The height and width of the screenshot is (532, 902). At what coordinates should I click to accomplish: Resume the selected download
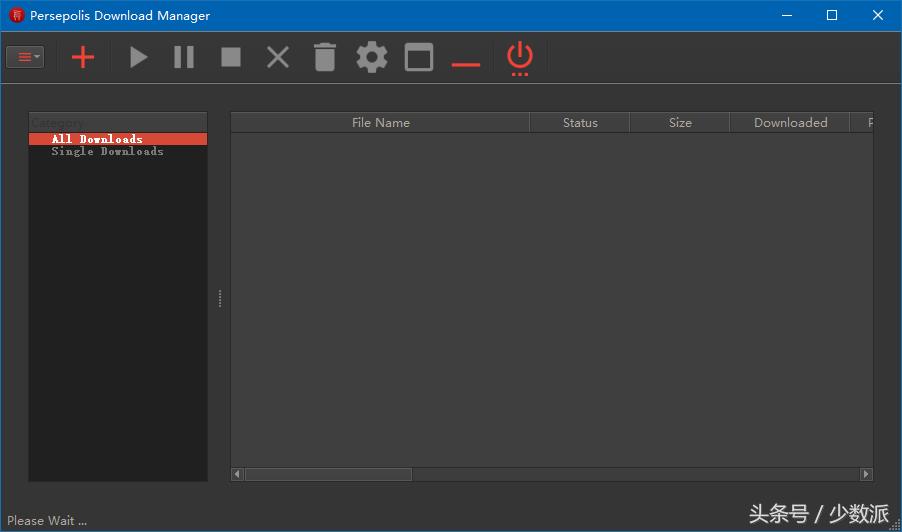pos(138,57)
